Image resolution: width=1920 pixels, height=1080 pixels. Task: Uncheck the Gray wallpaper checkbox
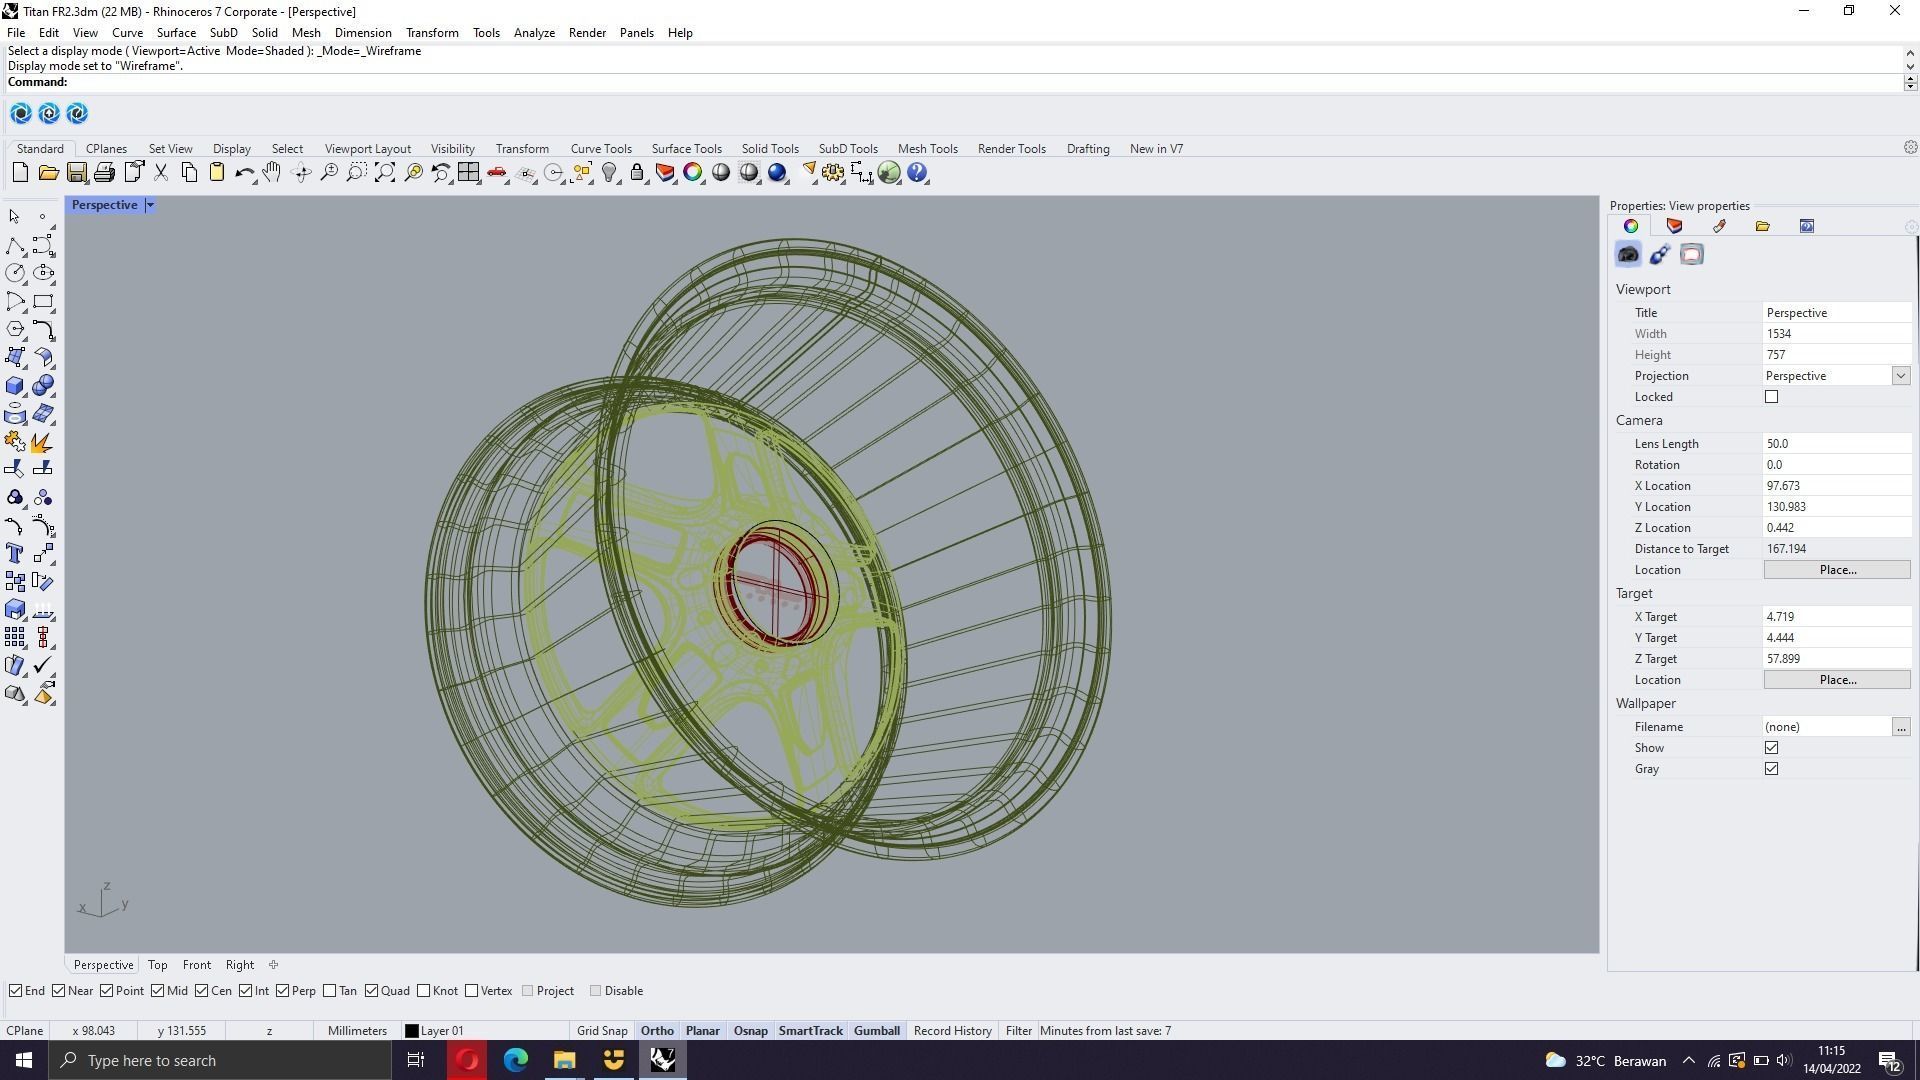1771,769
